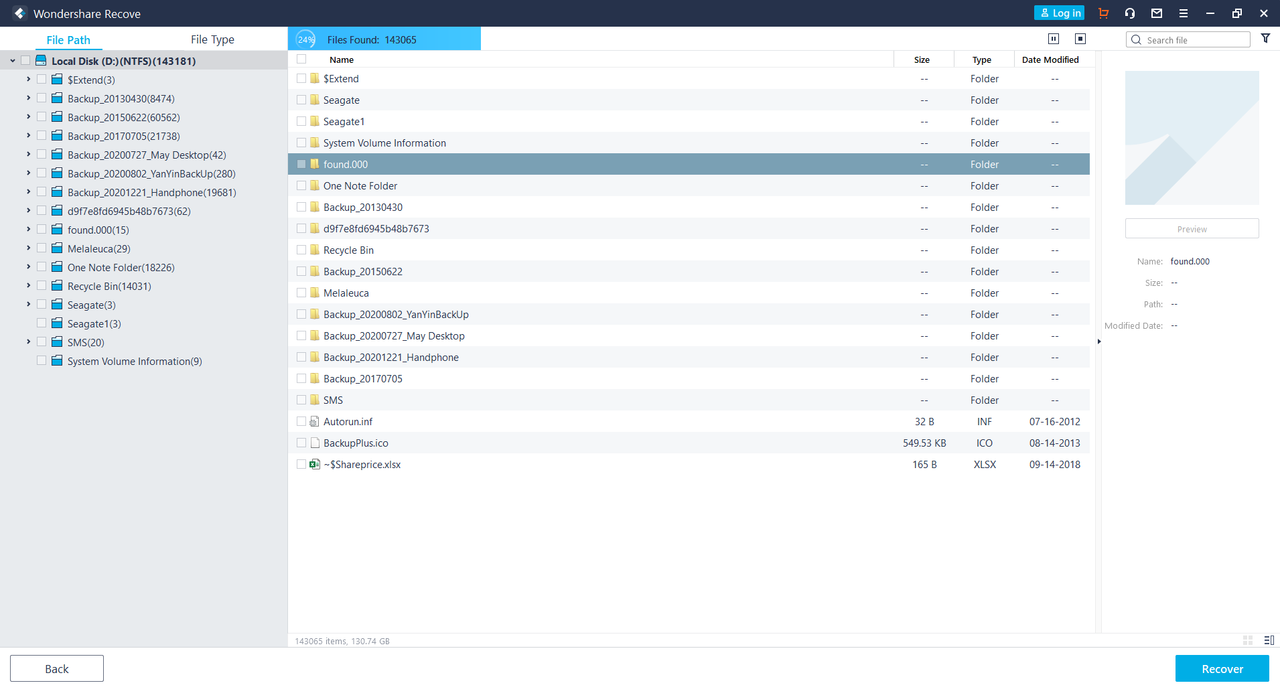Open the customer support headset icon
The height and width of the screenshot is (689, 1280).
pos(1130,13)
